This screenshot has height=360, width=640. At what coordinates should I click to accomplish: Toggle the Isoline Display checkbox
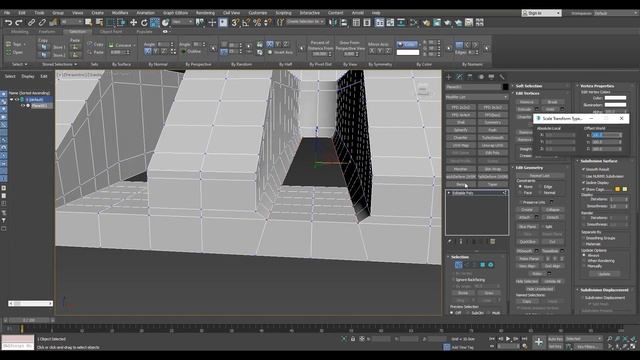pos(584,182)
